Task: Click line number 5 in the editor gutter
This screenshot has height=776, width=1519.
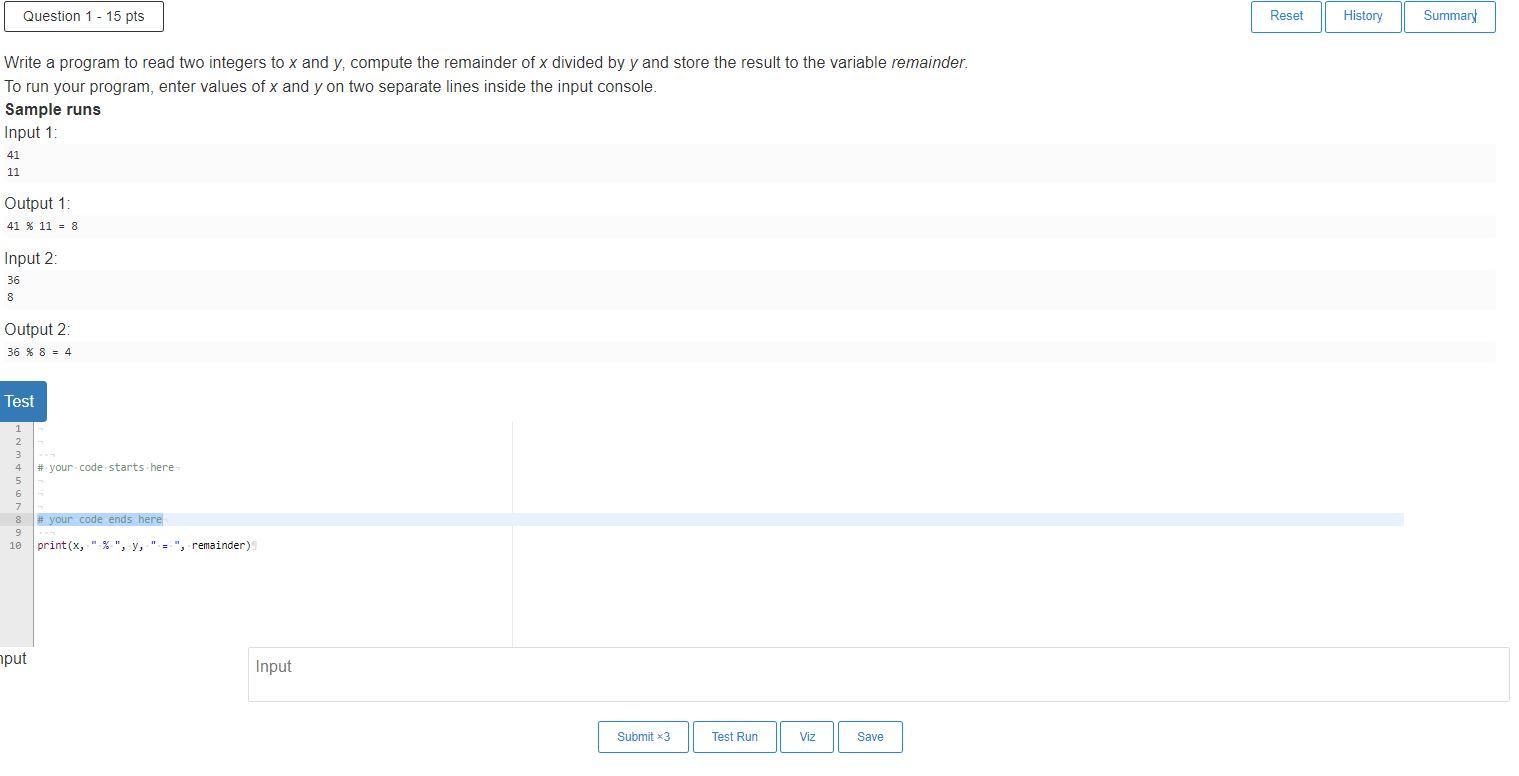Action: click(x=17, y=480)
